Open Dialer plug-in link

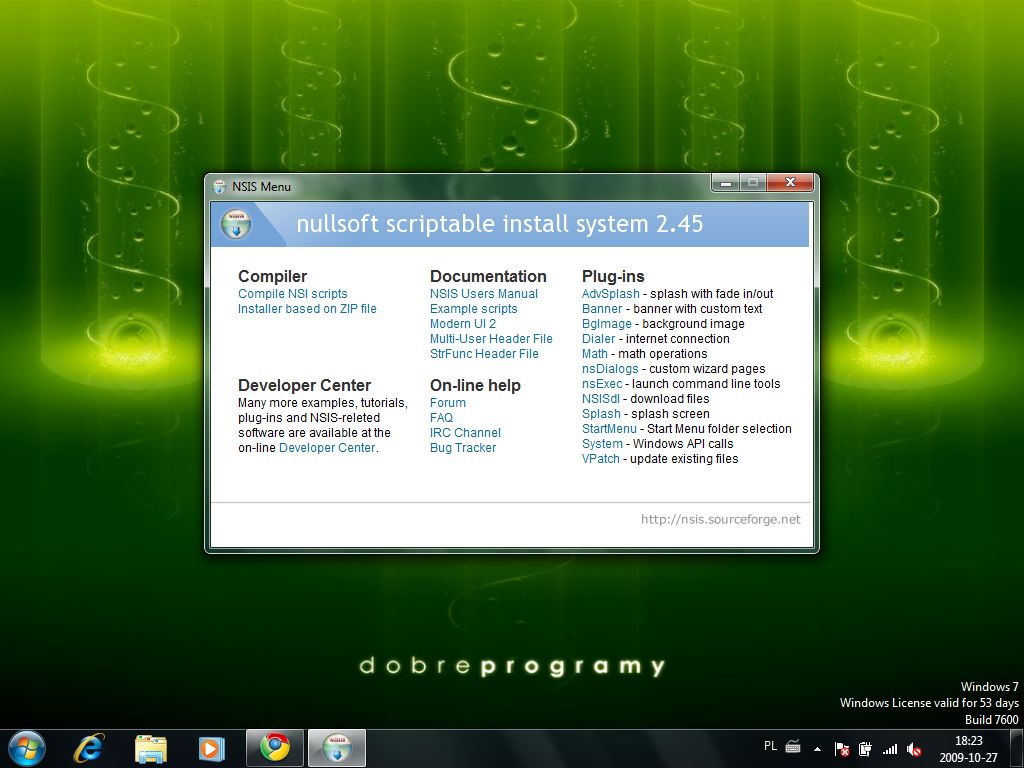pyautogui.click(x=599, y=339)
